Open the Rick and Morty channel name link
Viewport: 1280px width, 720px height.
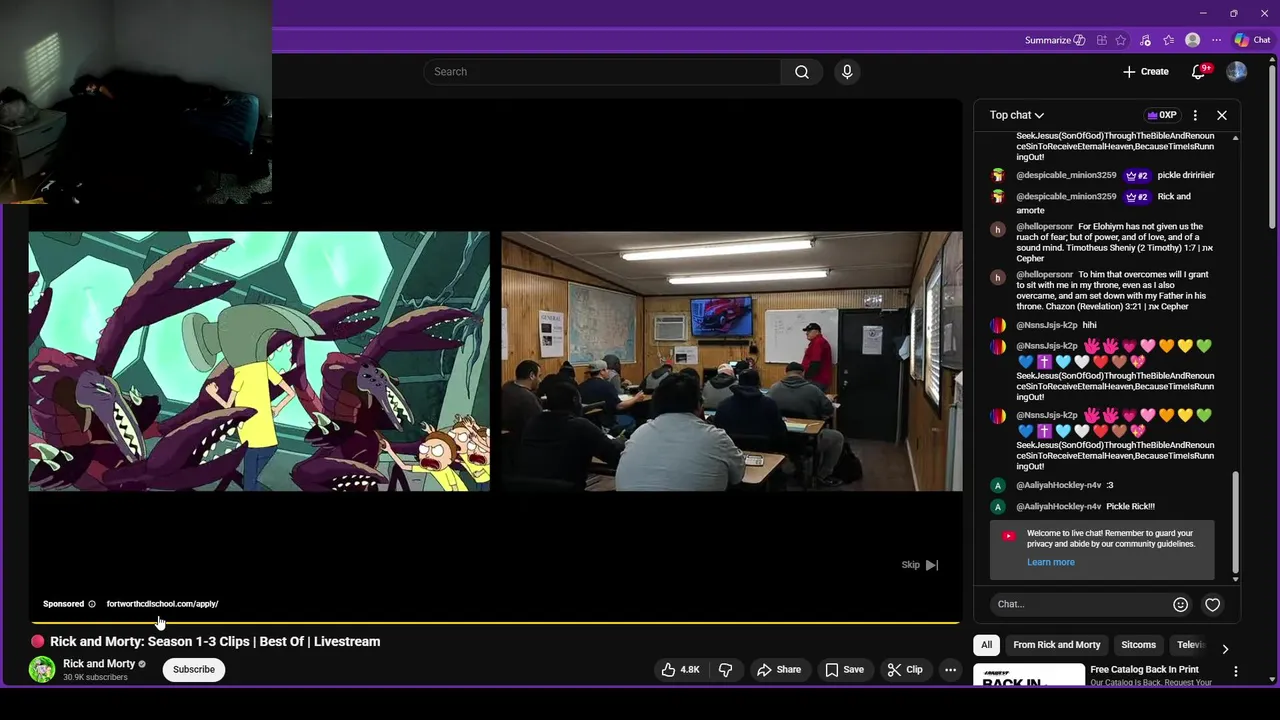[x=99, y=664]
